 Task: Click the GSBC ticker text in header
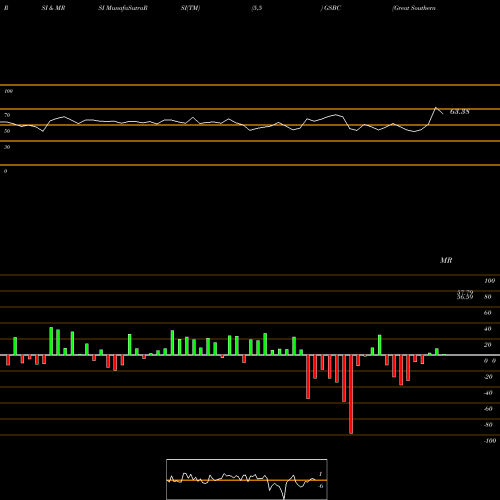(332, 8)
